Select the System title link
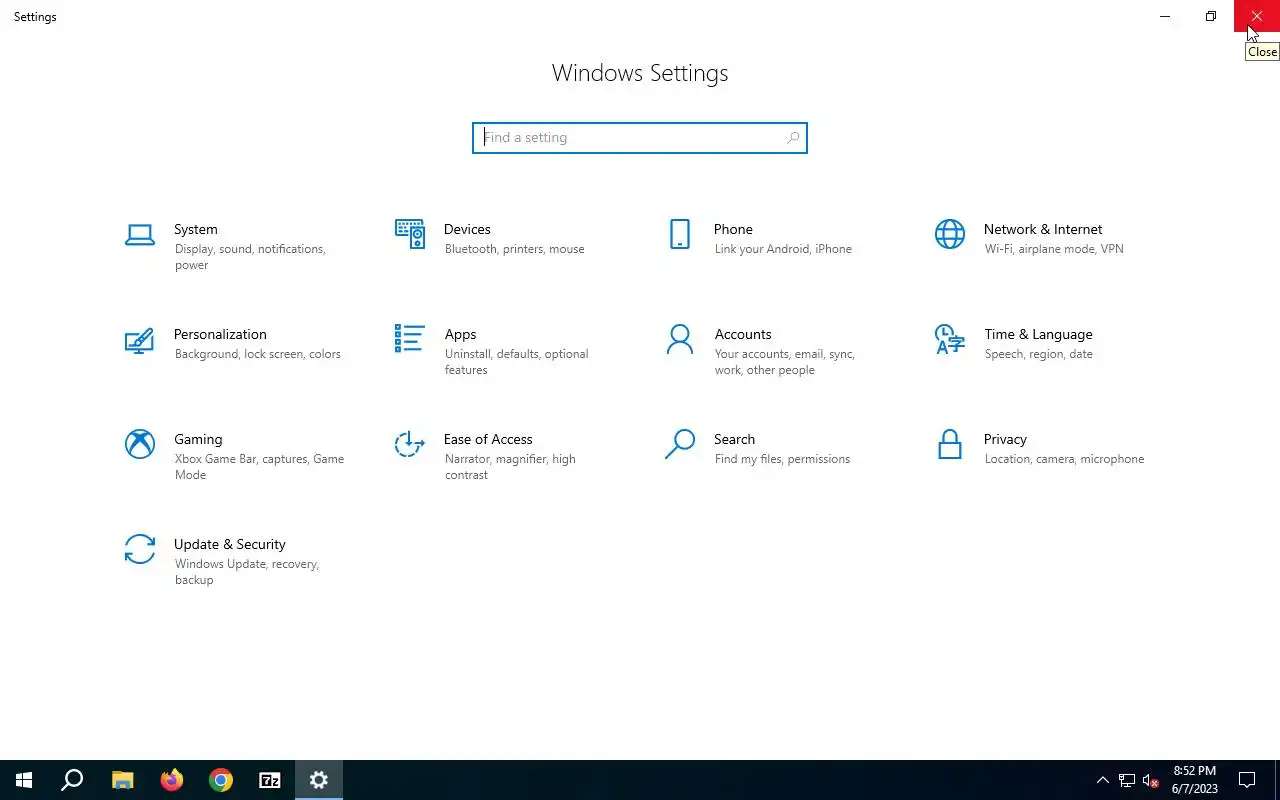 point(196,229)
